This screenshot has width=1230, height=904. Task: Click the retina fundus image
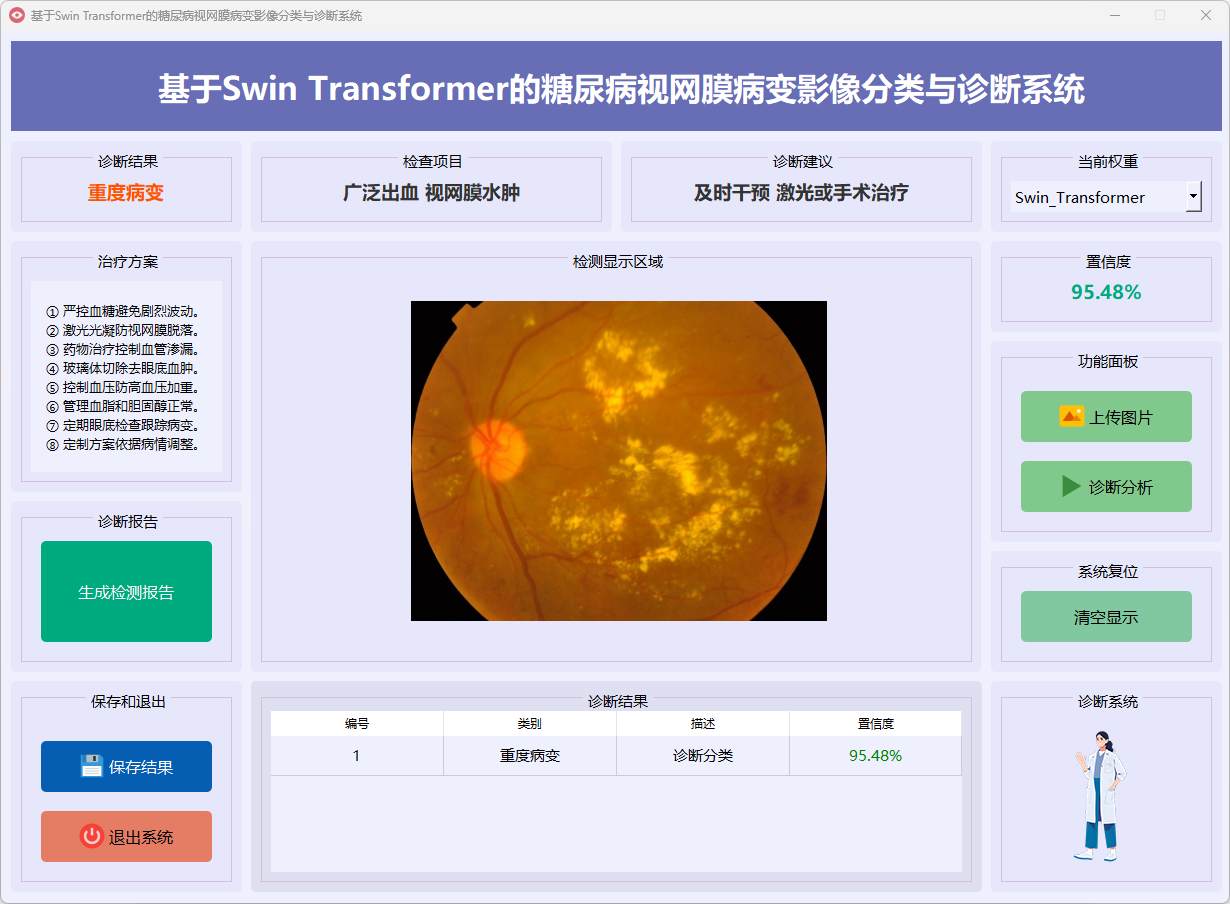coord(618,461)
